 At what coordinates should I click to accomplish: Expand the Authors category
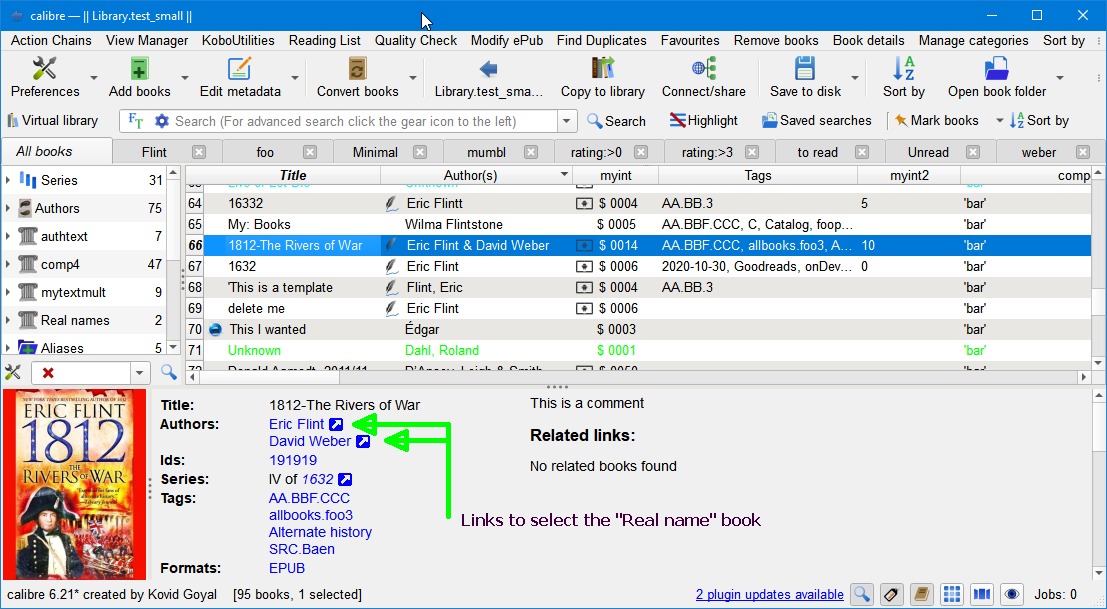(x=8, y=208)
